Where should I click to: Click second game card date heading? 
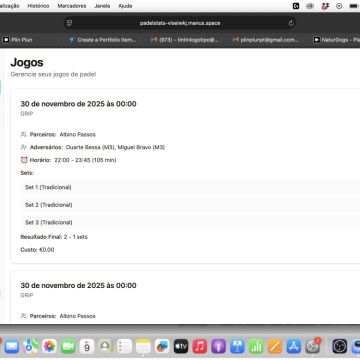point(78,286)
